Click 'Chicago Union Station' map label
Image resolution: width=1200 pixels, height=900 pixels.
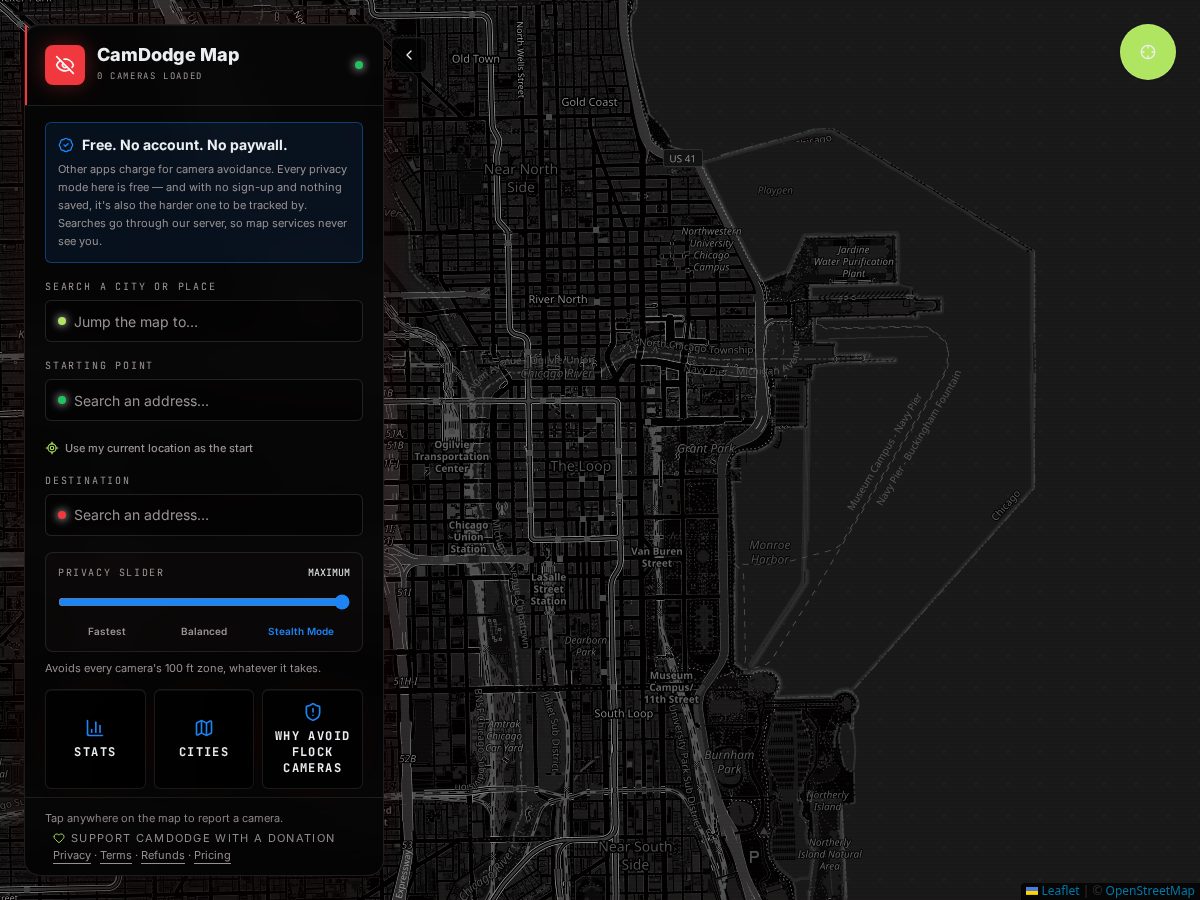click(468, 537)
